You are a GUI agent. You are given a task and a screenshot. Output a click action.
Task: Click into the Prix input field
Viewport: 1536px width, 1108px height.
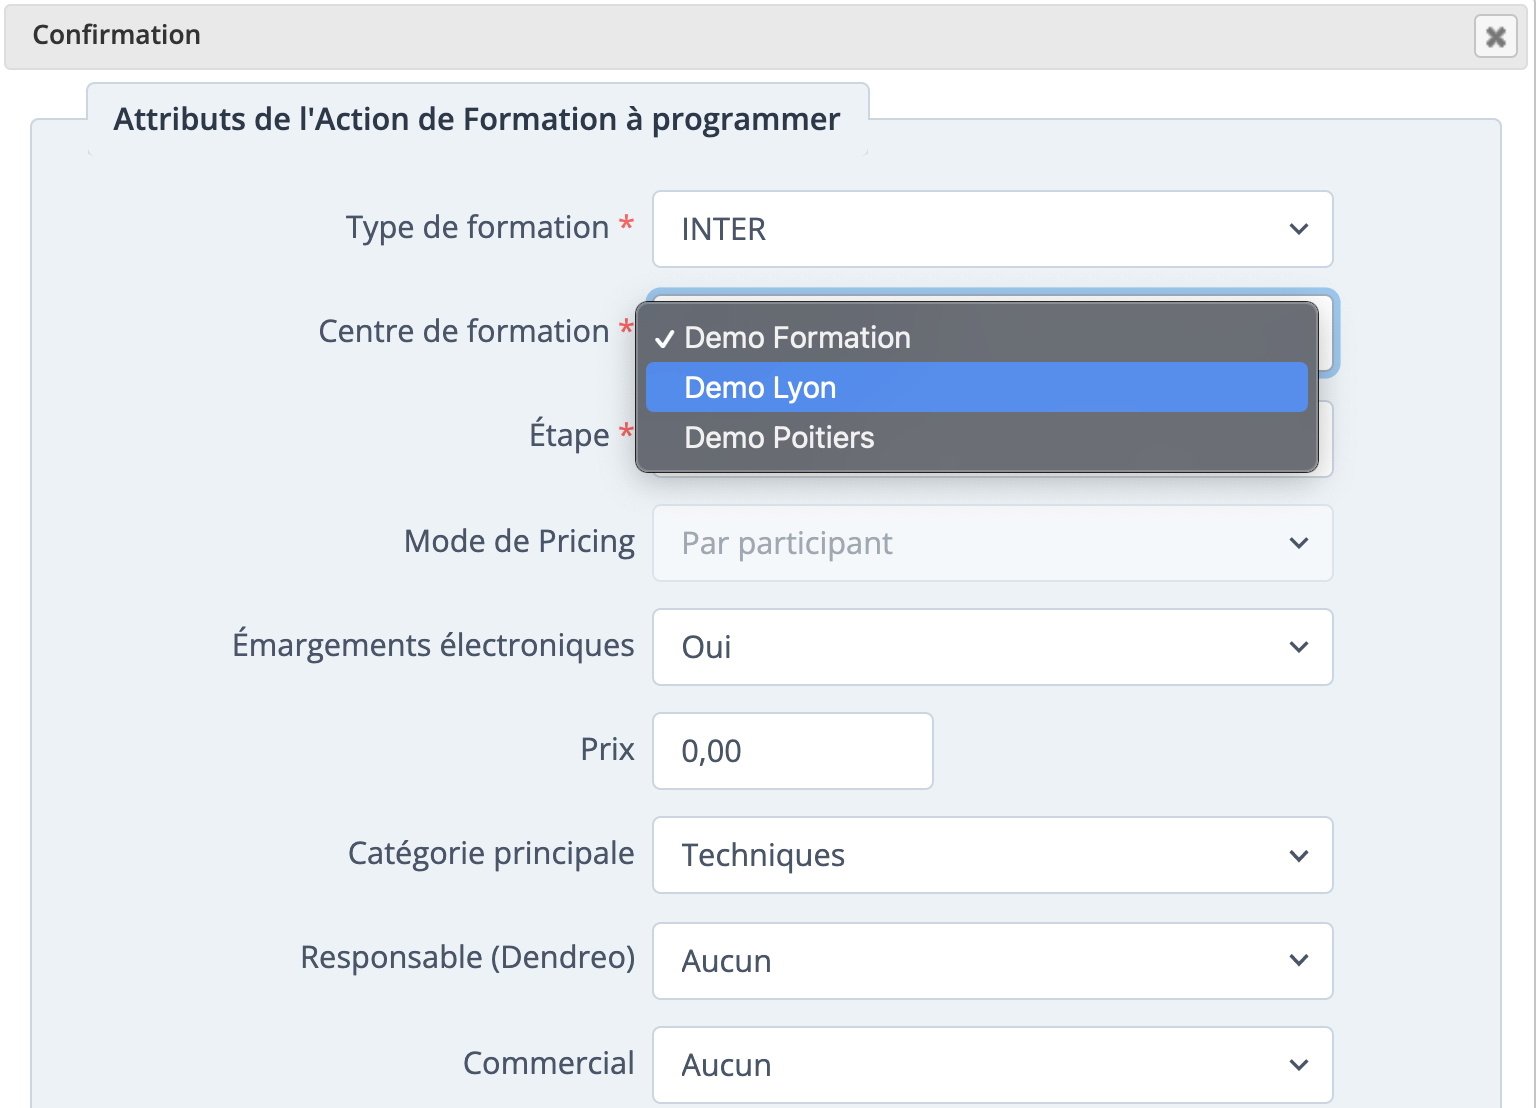tap(792, 751)
